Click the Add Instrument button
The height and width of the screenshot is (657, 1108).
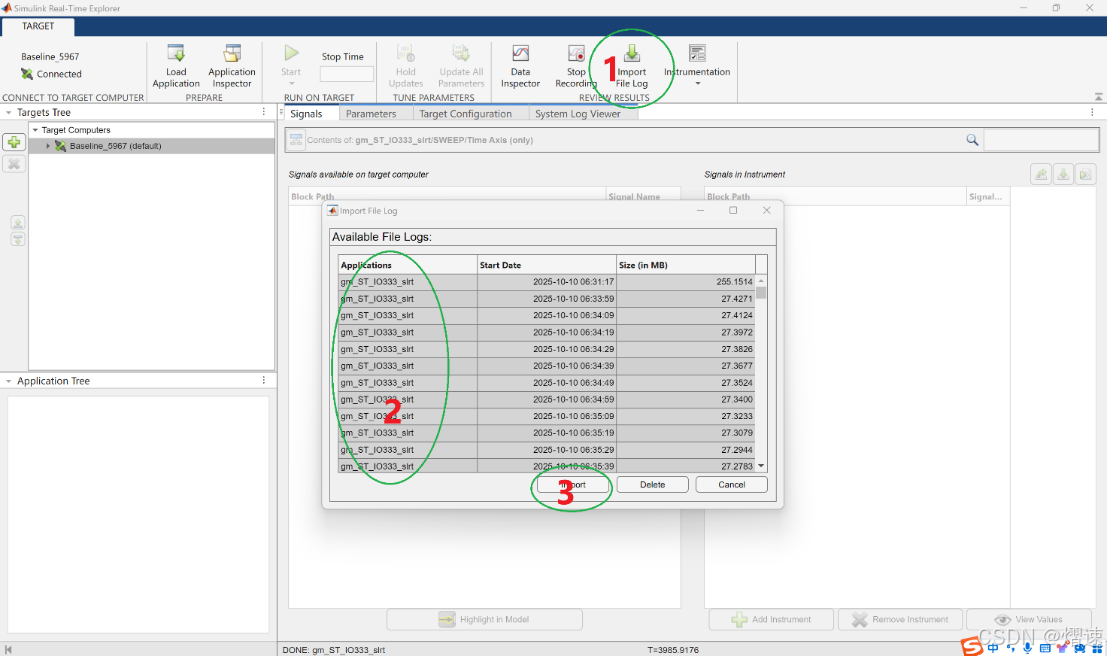(772, 620)
